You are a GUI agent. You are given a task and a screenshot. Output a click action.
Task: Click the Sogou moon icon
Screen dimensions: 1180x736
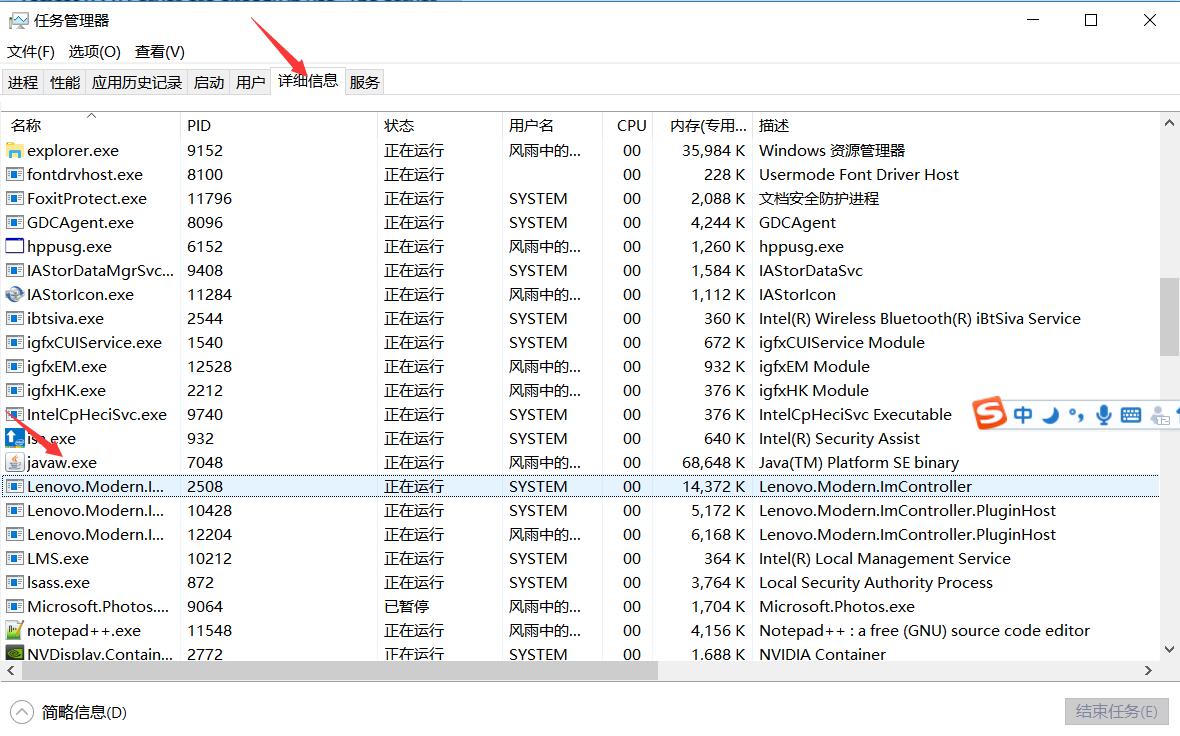pos(1051,415)
